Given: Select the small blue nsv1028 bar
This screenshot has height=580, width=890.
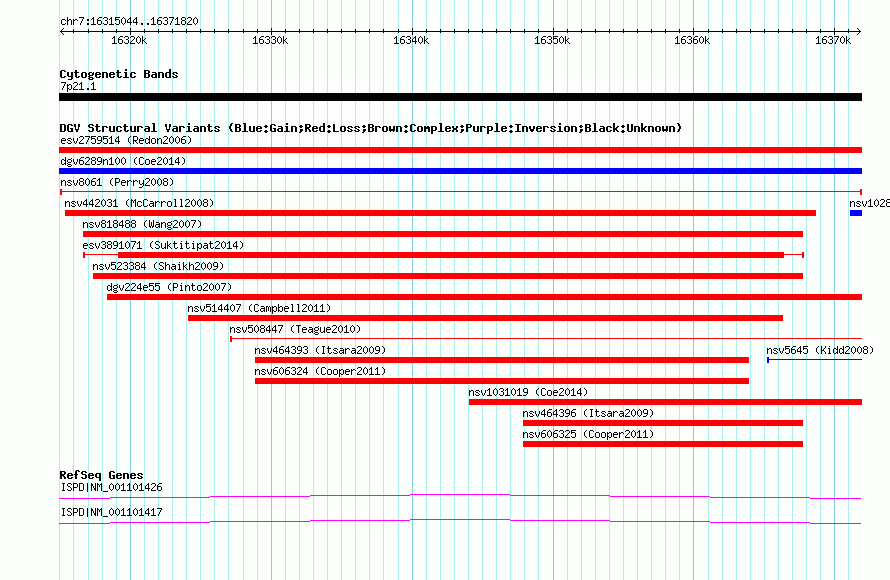Looking at the screenshot, I should pos(856,213).
